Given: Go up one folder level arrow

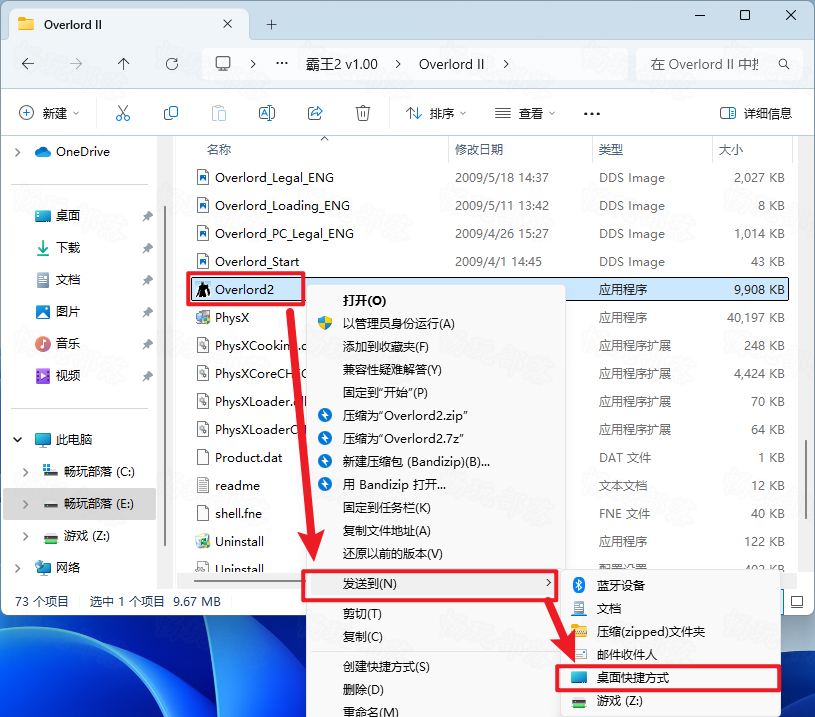Looking at the screenshot, I should (123, 64).
